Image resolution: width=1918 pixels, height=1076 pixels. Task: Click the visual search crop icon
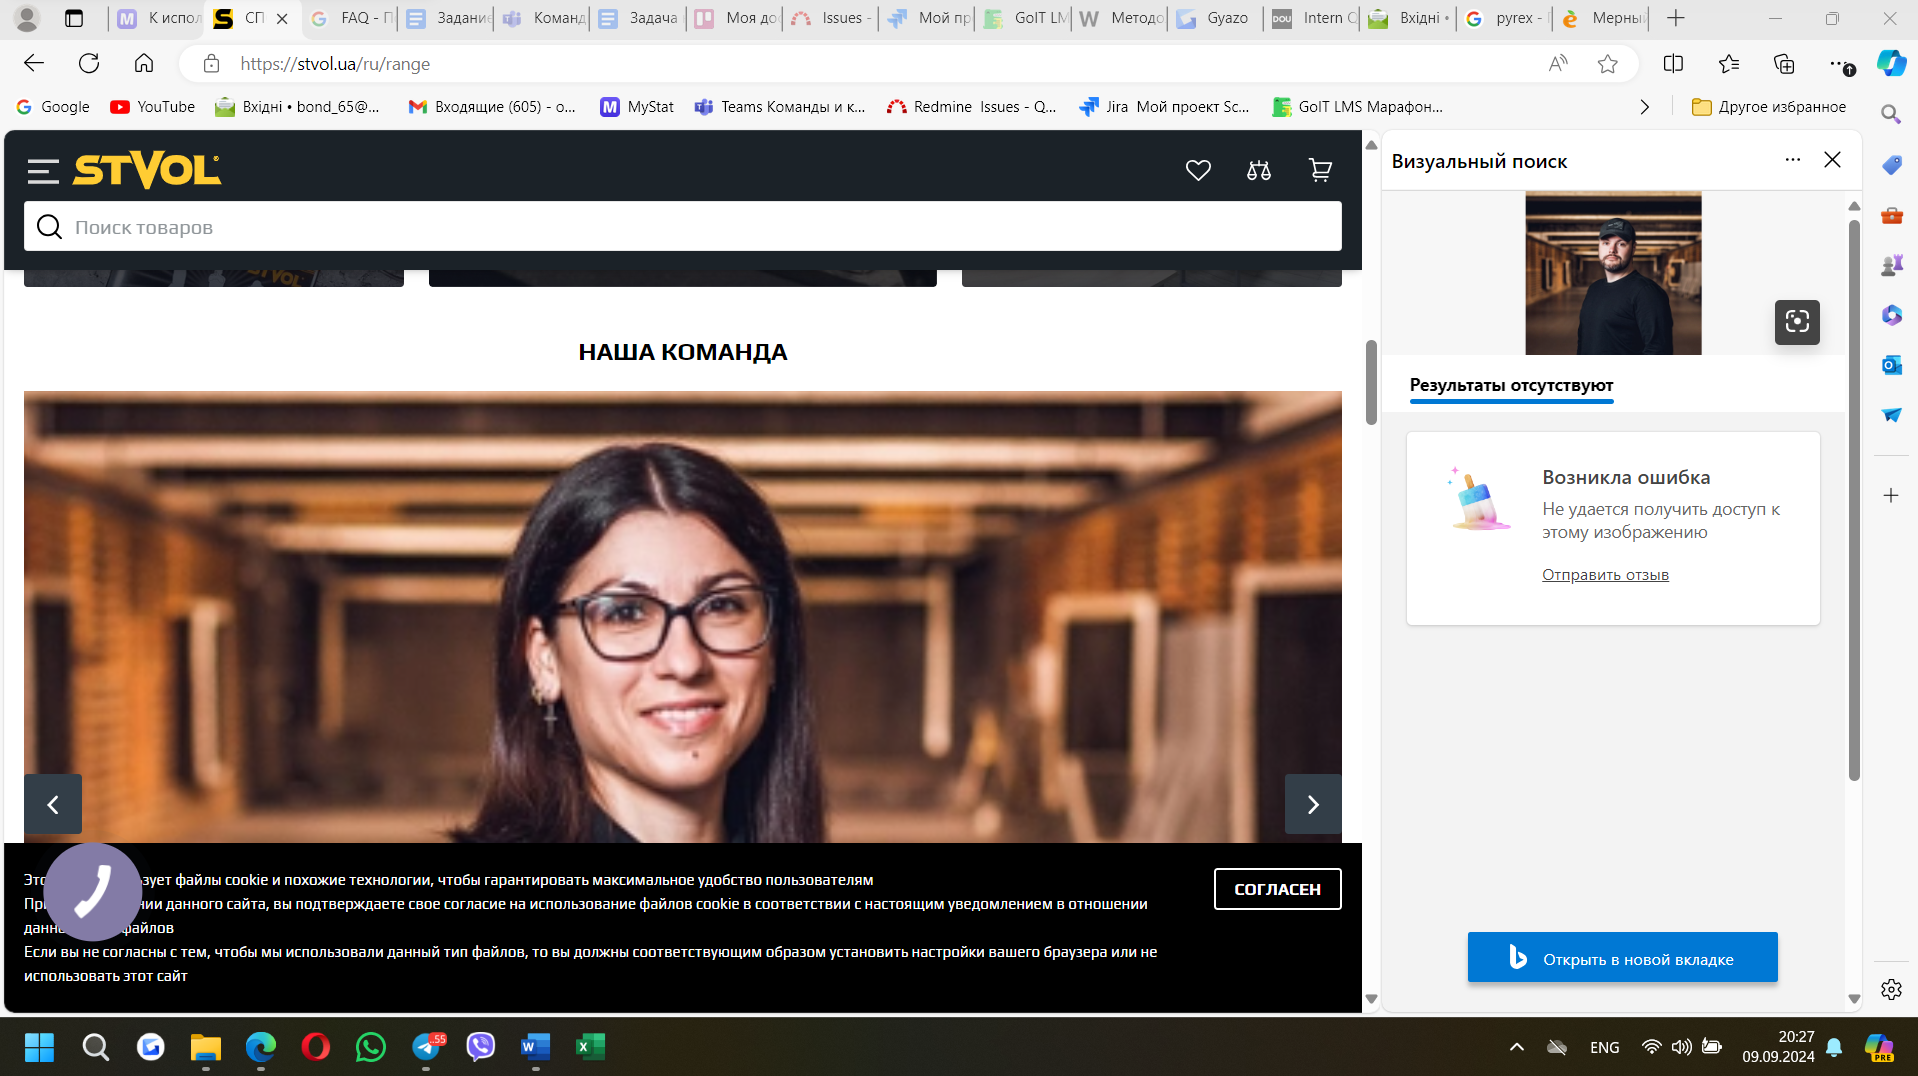(x=1796, y=322)
